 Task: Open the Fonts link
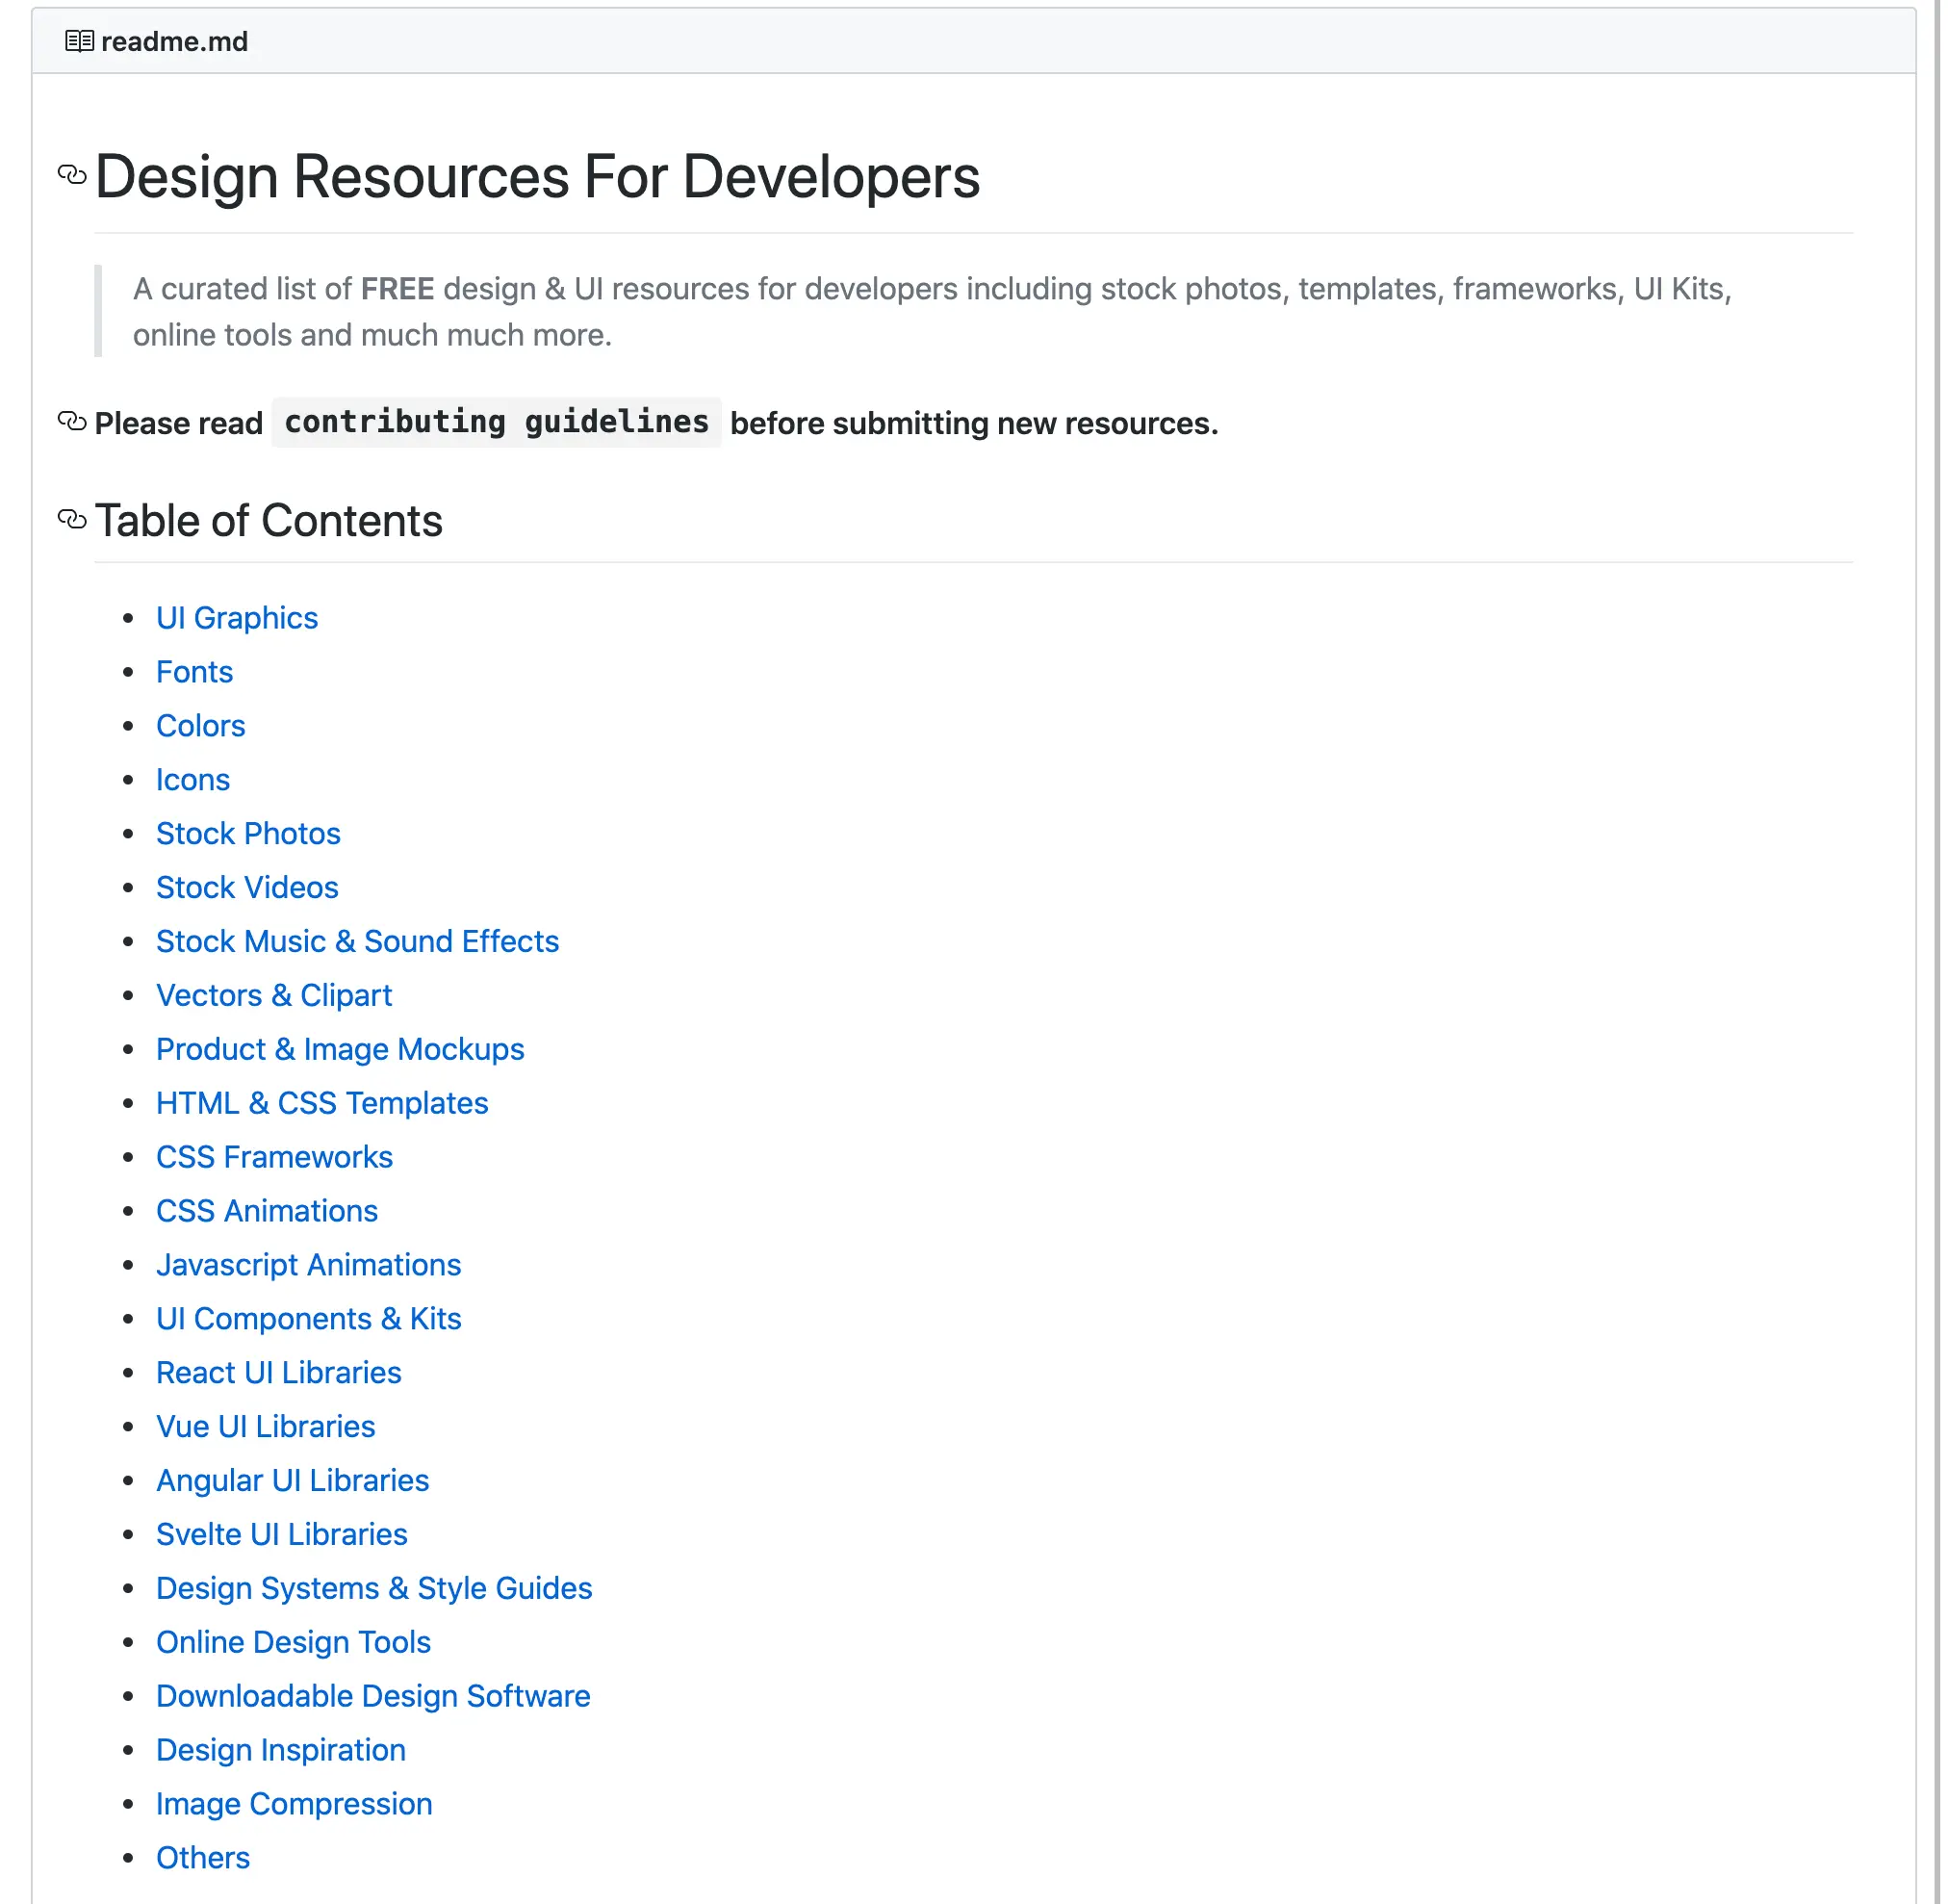click(194, 672)
